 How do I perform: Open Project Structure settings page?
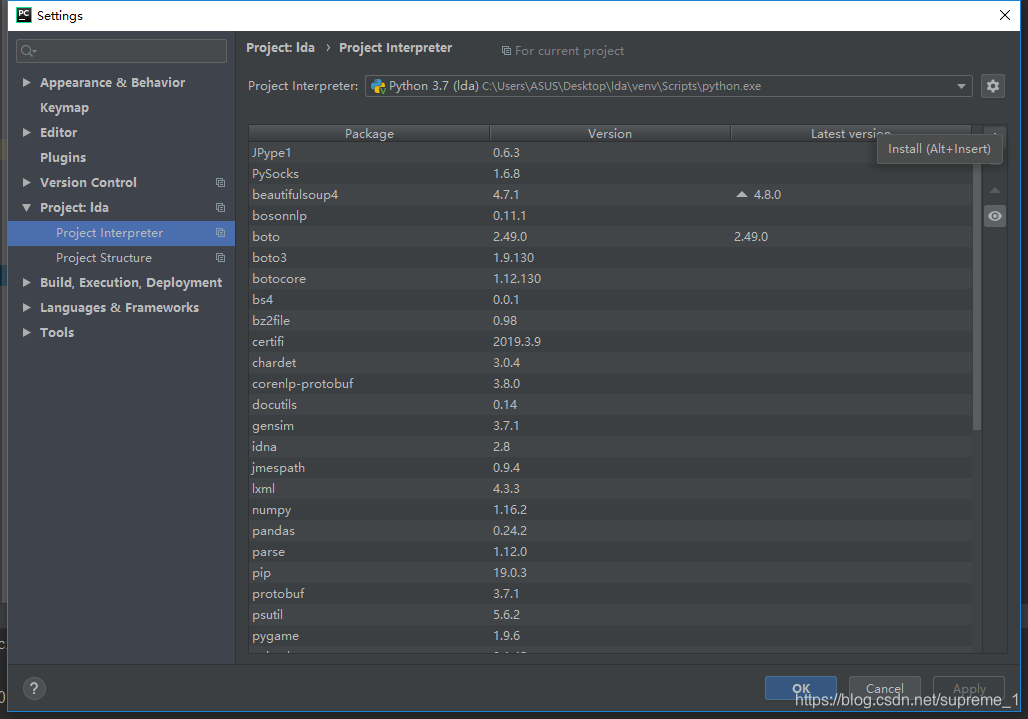tap(104, 258)
